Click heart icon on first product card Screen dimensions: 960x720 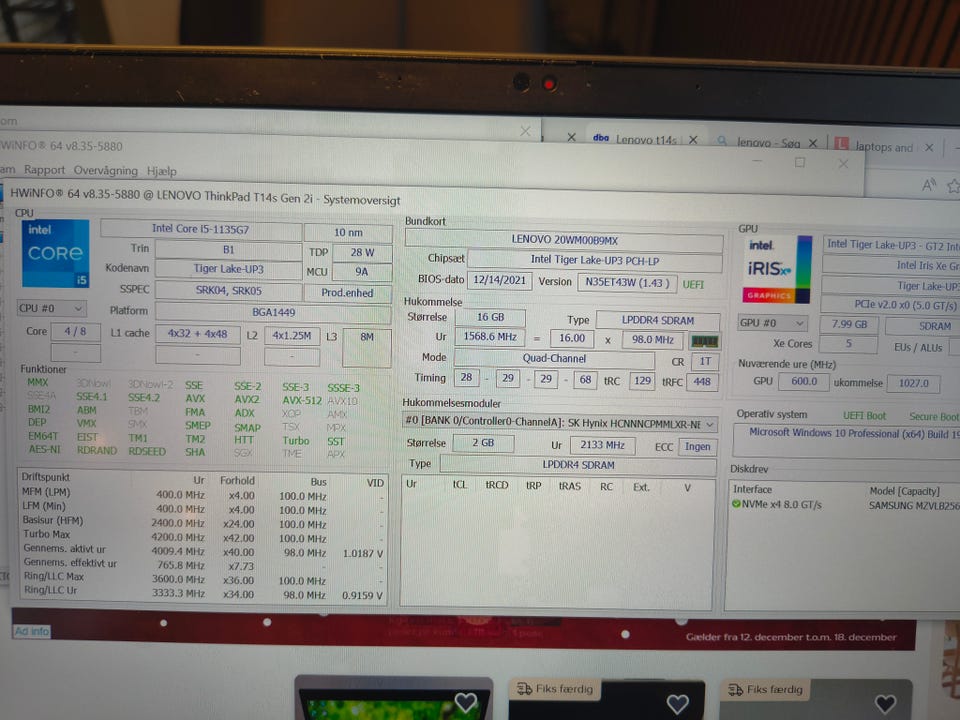click(x=465, y=702)
